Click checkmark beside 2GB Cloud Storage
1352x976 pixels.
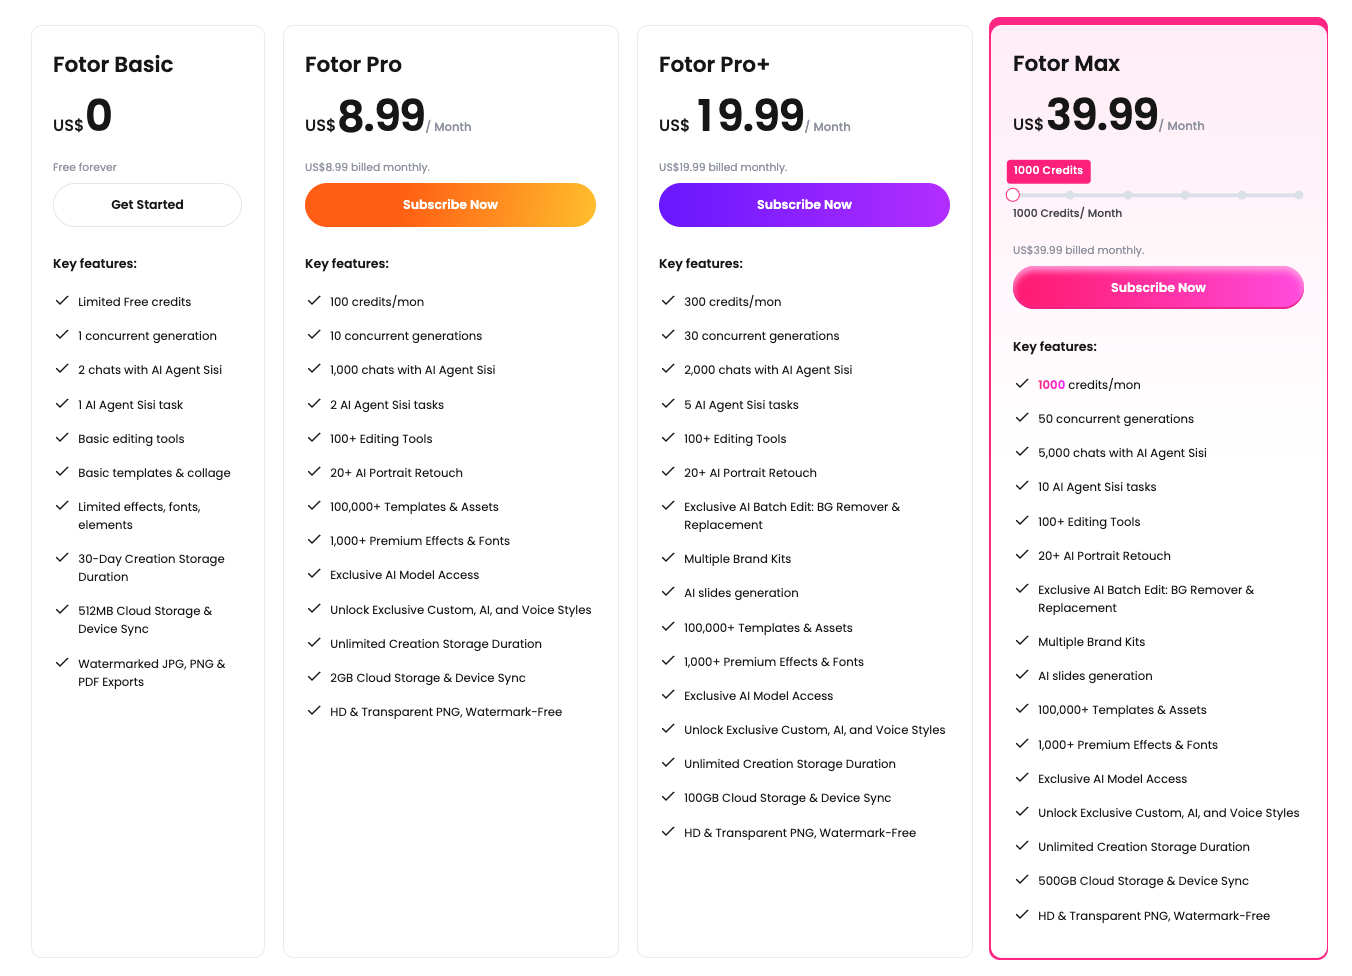coord(314,677)
